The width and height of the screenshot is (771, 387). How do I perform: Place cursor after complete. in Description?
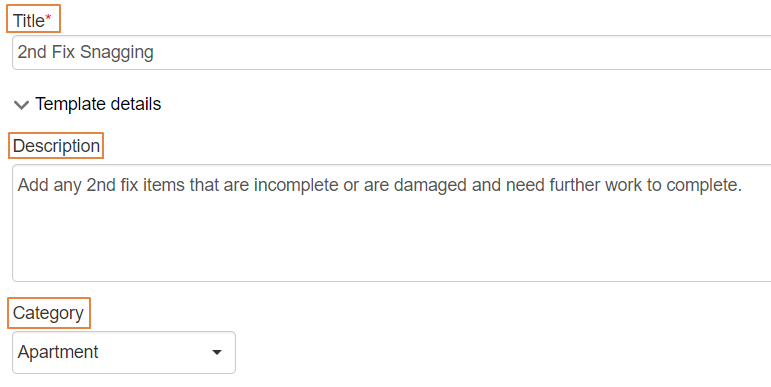tap(742, 185)
